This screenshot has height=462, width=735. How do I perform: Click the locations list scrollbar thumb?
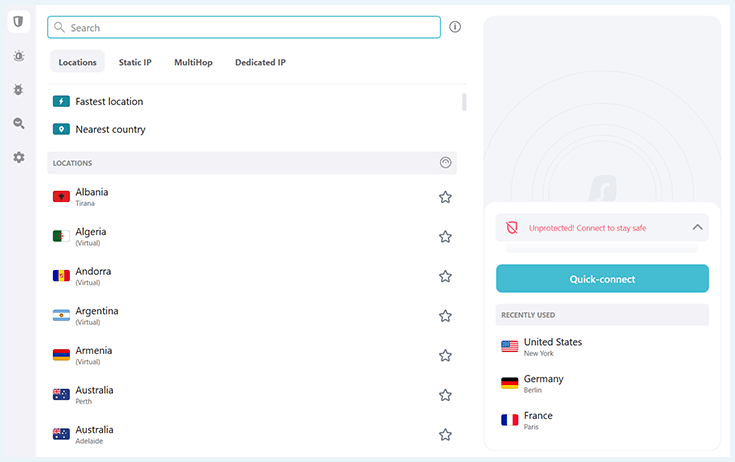tap(464, 102)
